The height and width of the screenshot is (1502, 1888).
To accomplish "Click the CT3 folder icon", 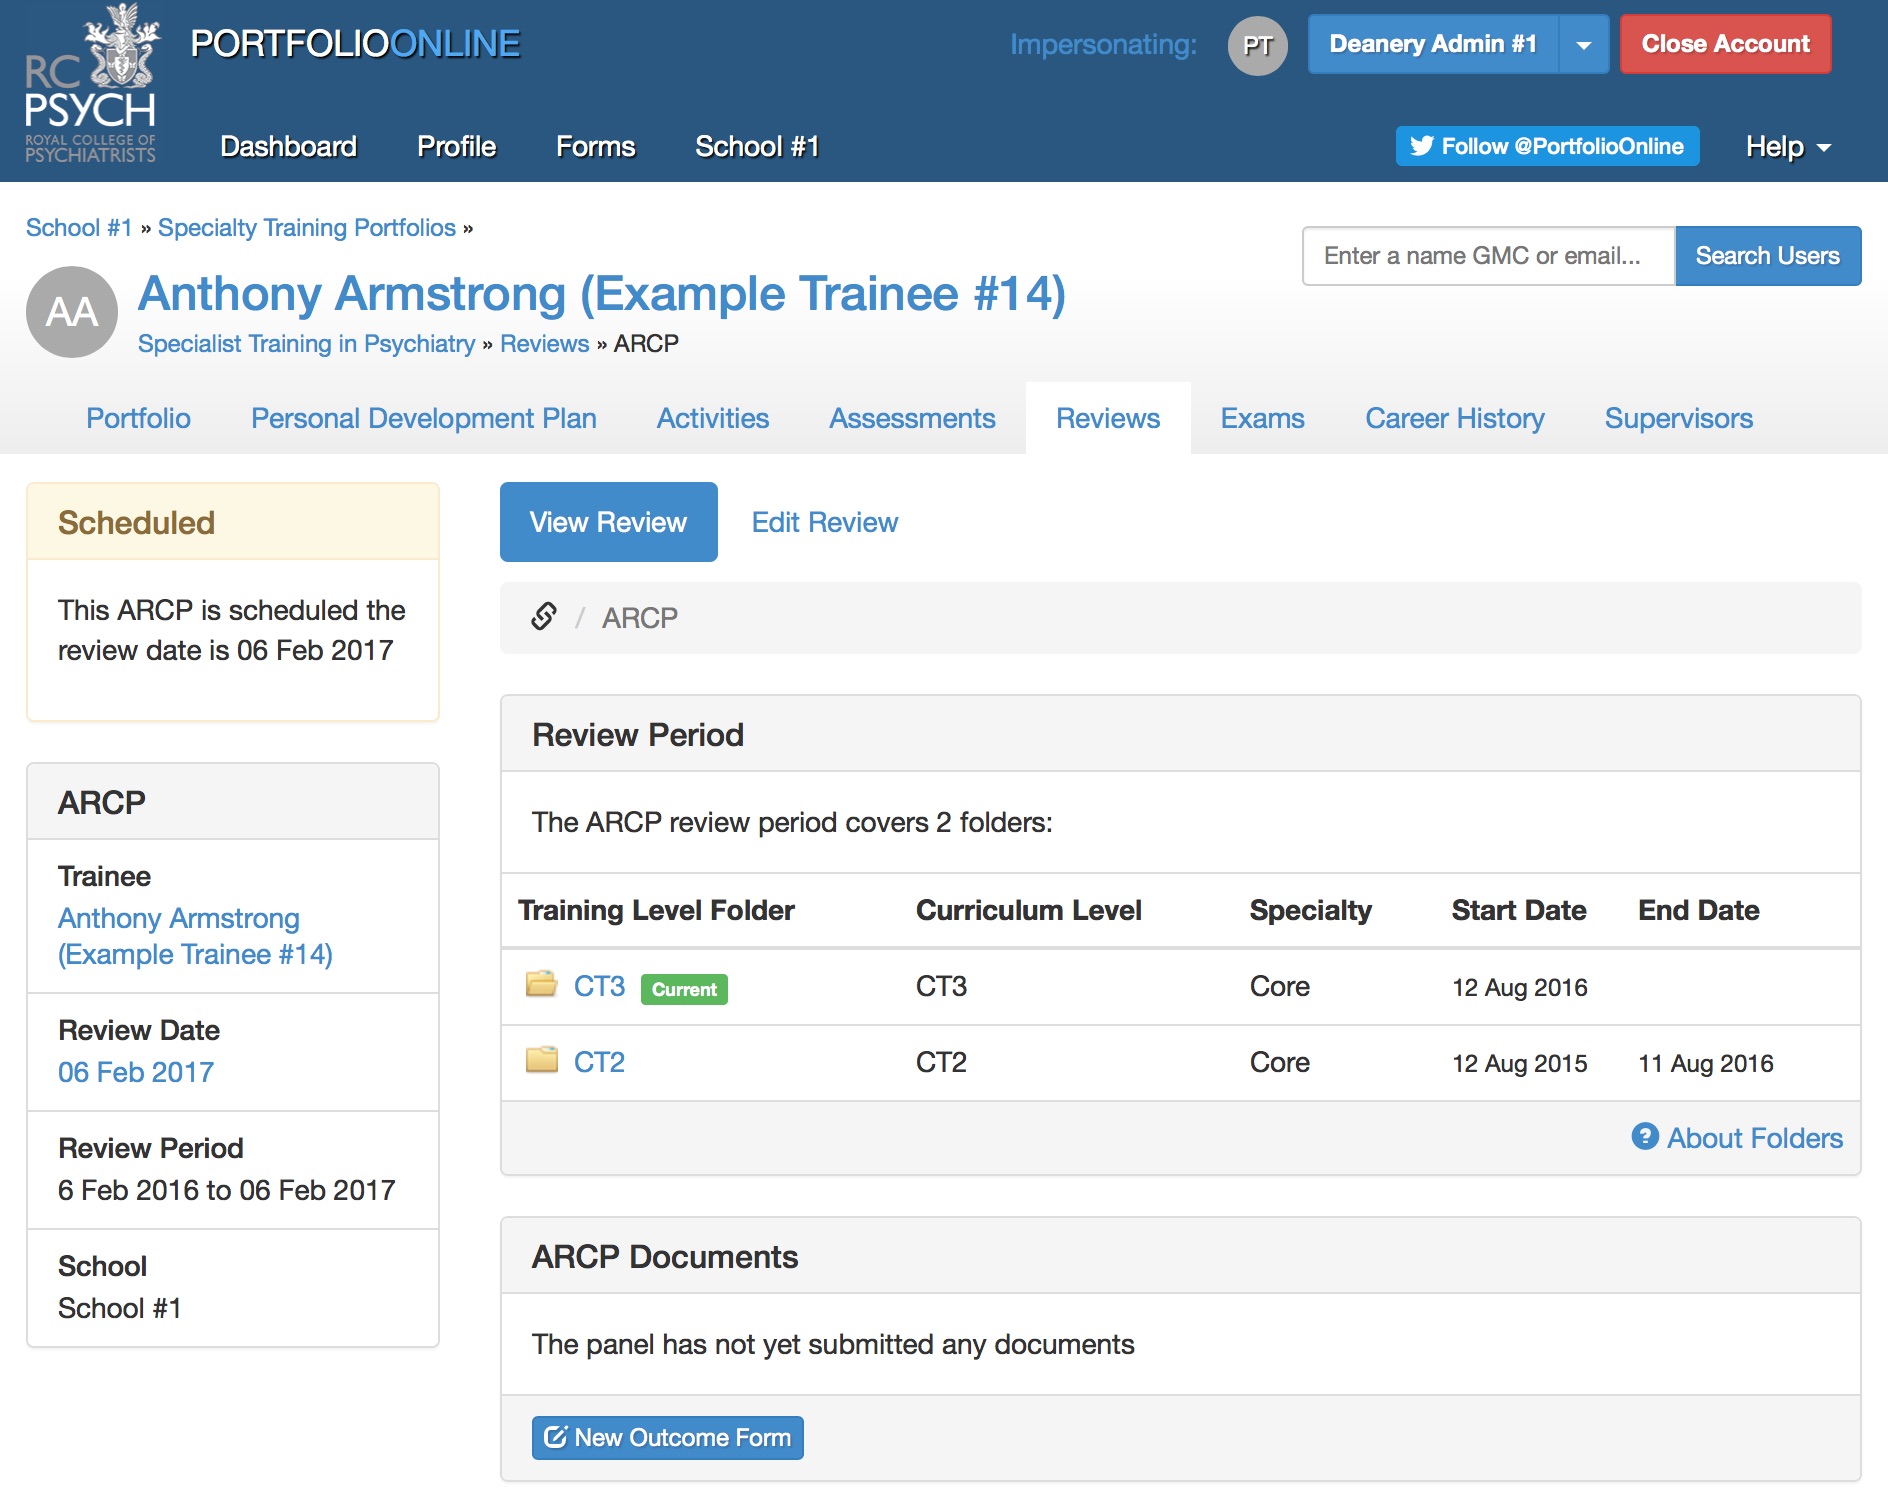I will point(541,985).
